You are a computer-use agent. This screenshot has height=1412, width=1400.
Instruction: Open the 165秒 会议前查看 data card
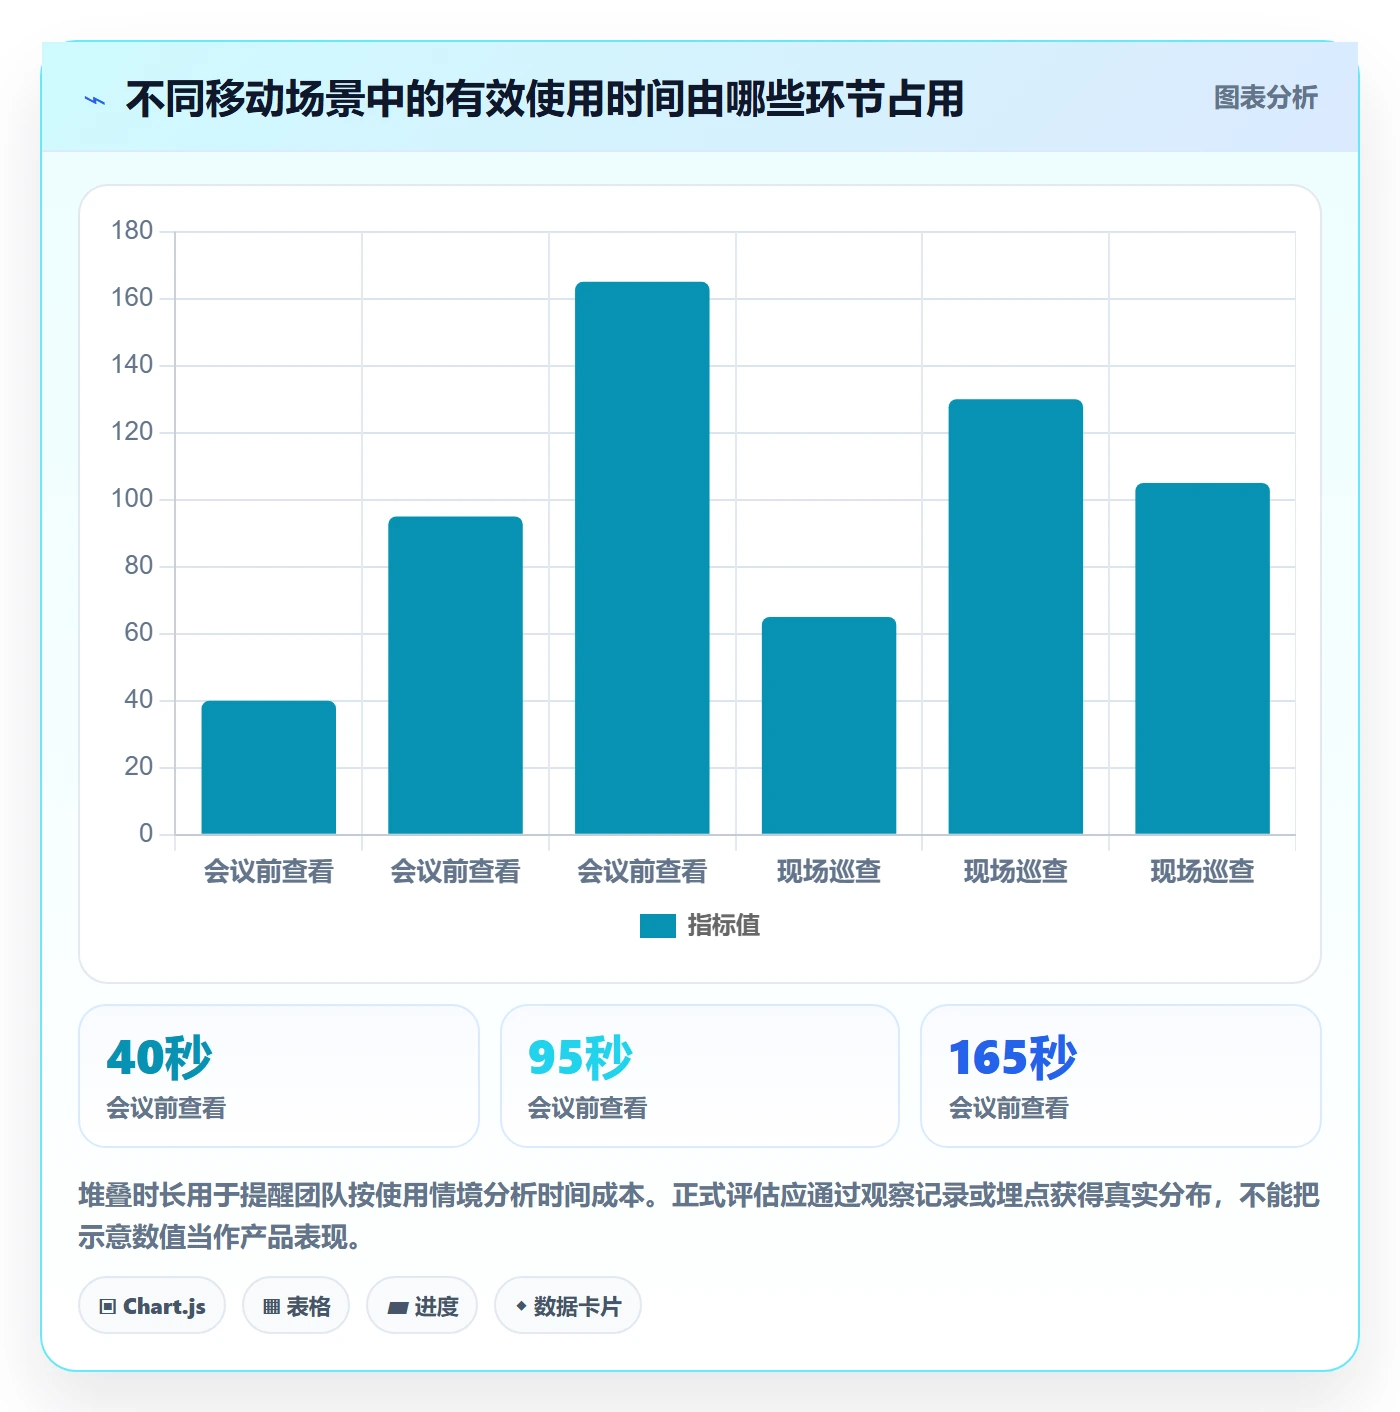pyautogui.click(x=1121, y=1076)
